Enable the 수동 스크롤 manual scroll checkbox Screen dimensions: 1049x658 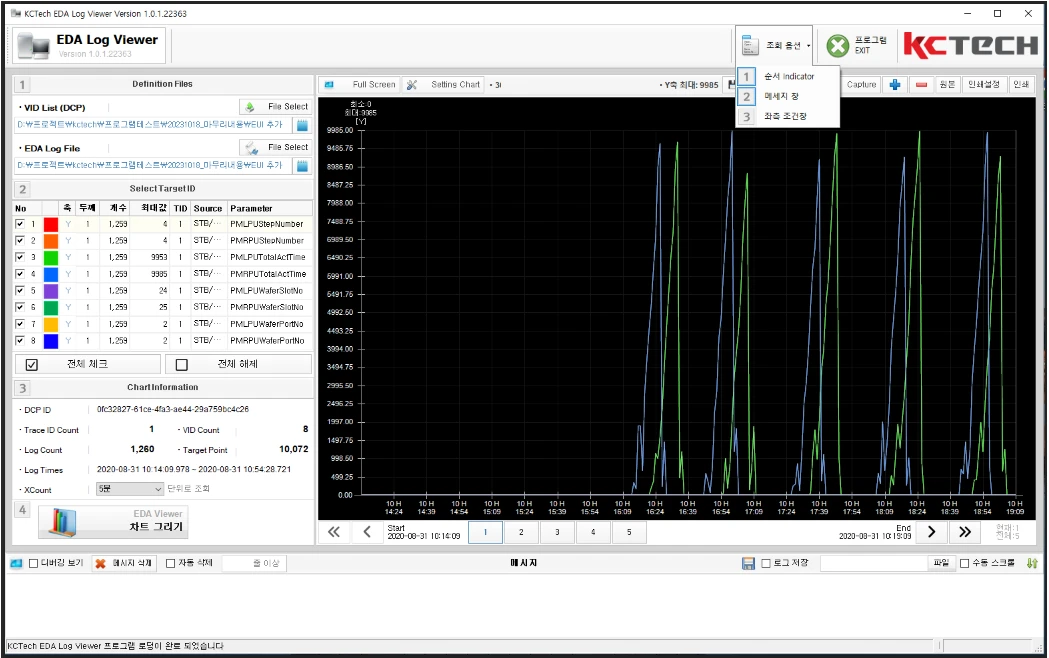click(x=964, y=564)
